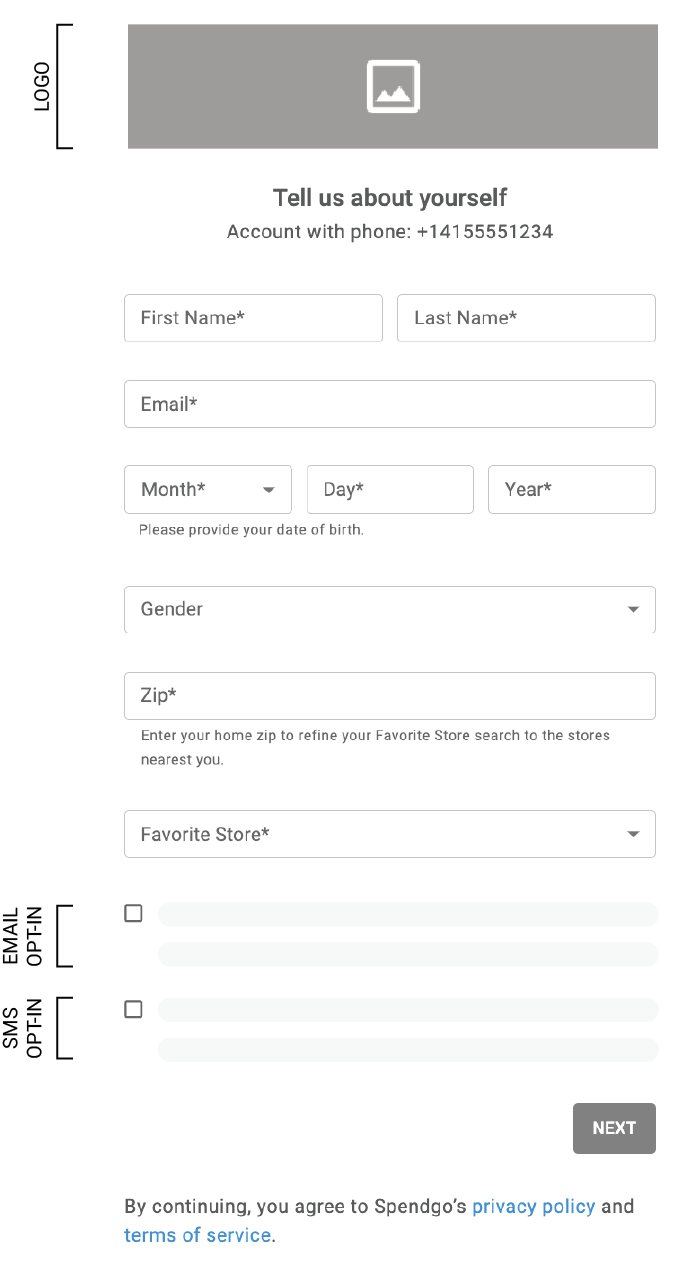694x1268 pixels.
Task: Expand the Favorite Store dropdown arrow
Action: [x=633, y=835]
